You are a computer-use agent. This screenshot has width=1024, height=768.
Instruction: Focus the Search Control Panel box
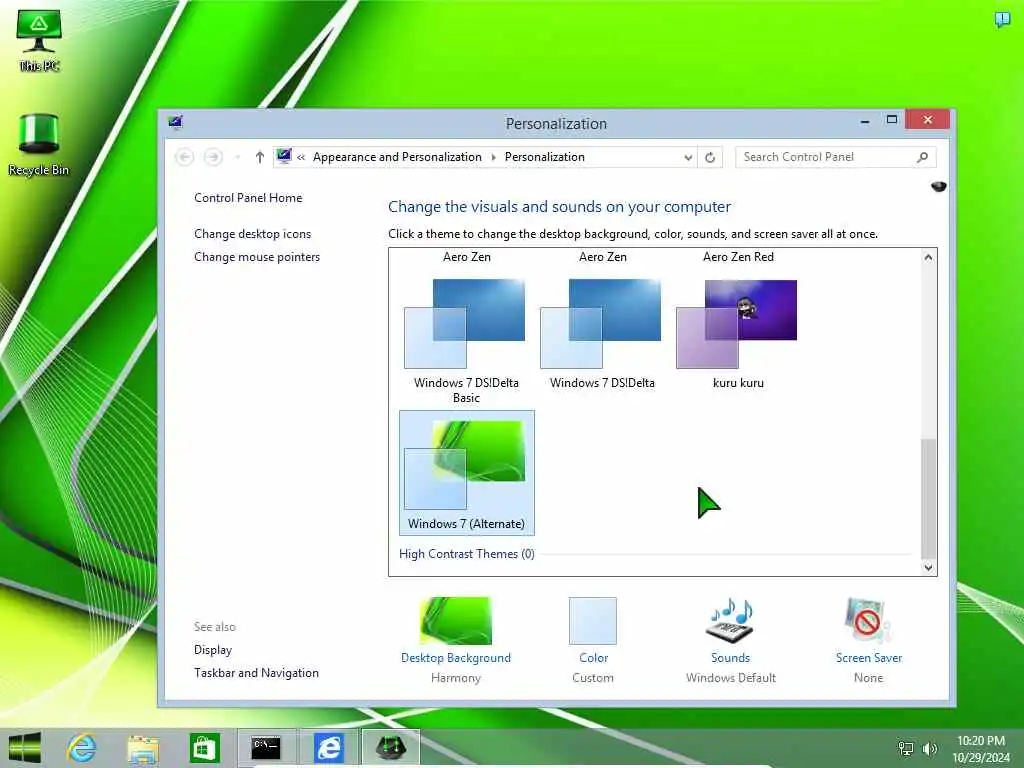(826, 157)
